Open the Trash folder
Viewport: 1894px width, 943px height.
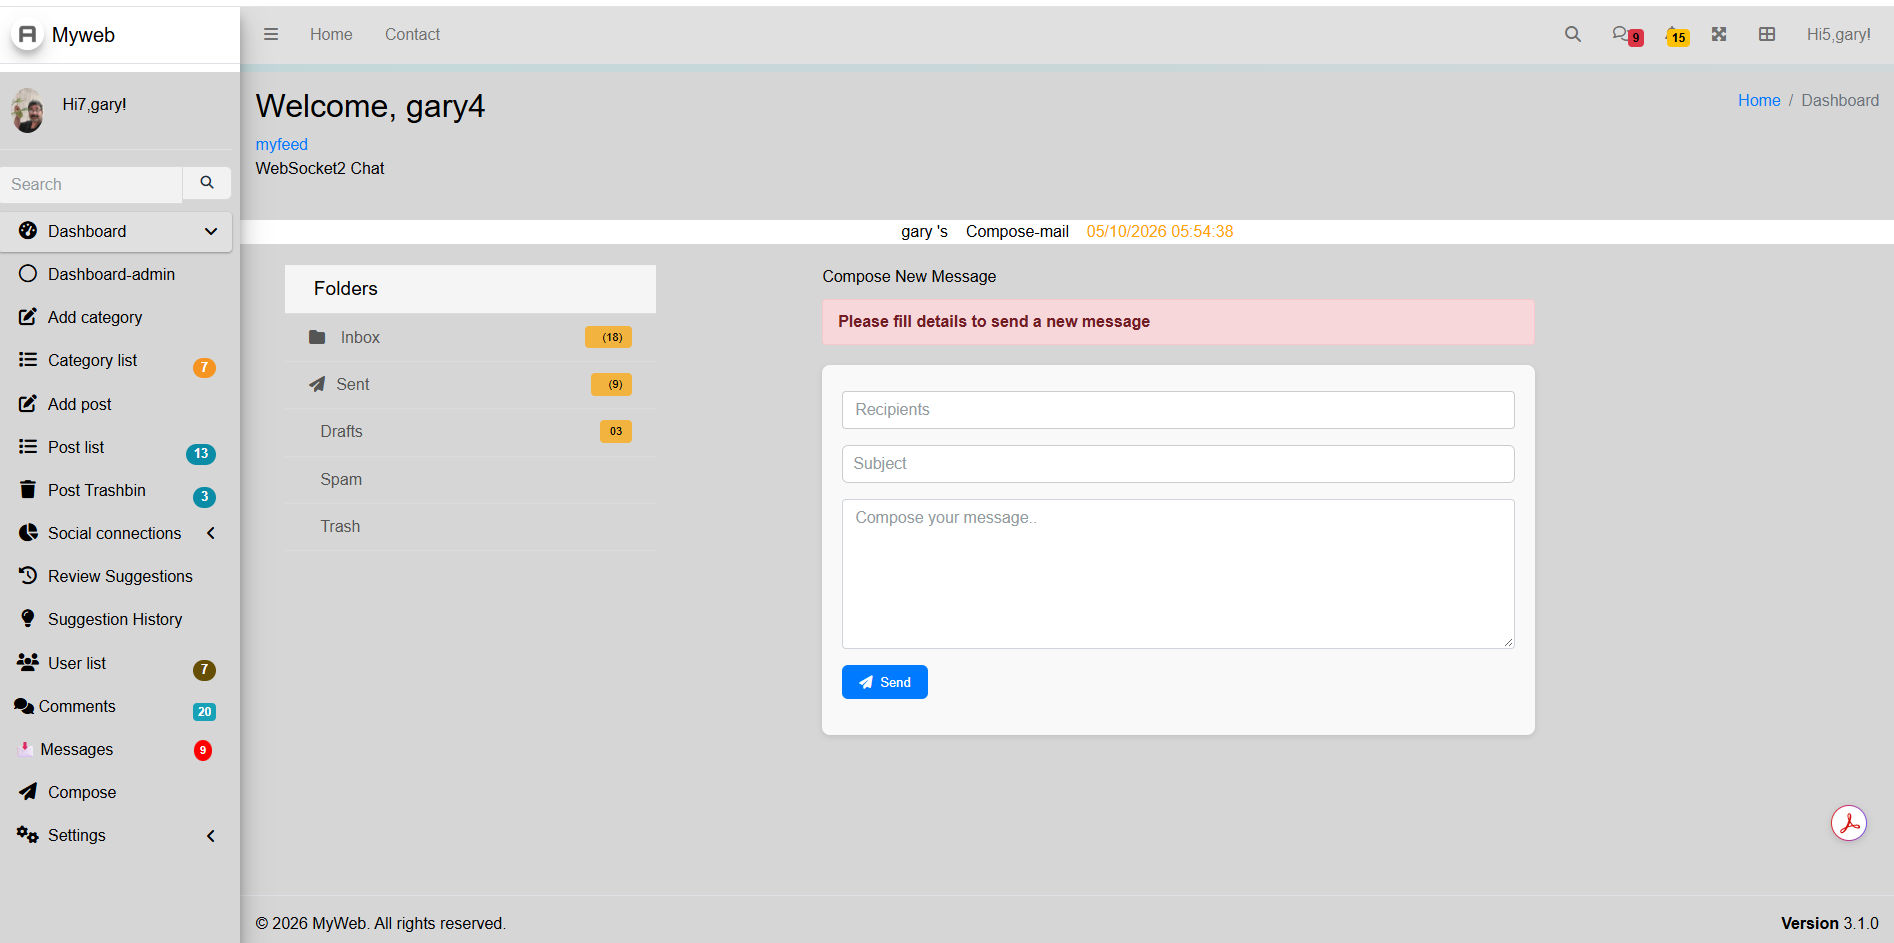pyautogui.click(x=470, y=526)
